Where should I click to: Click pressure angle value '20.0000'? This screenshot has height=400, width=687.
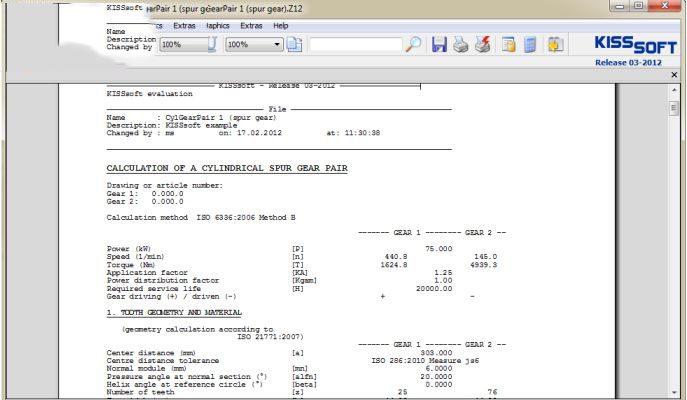click(x=436, y=377)
